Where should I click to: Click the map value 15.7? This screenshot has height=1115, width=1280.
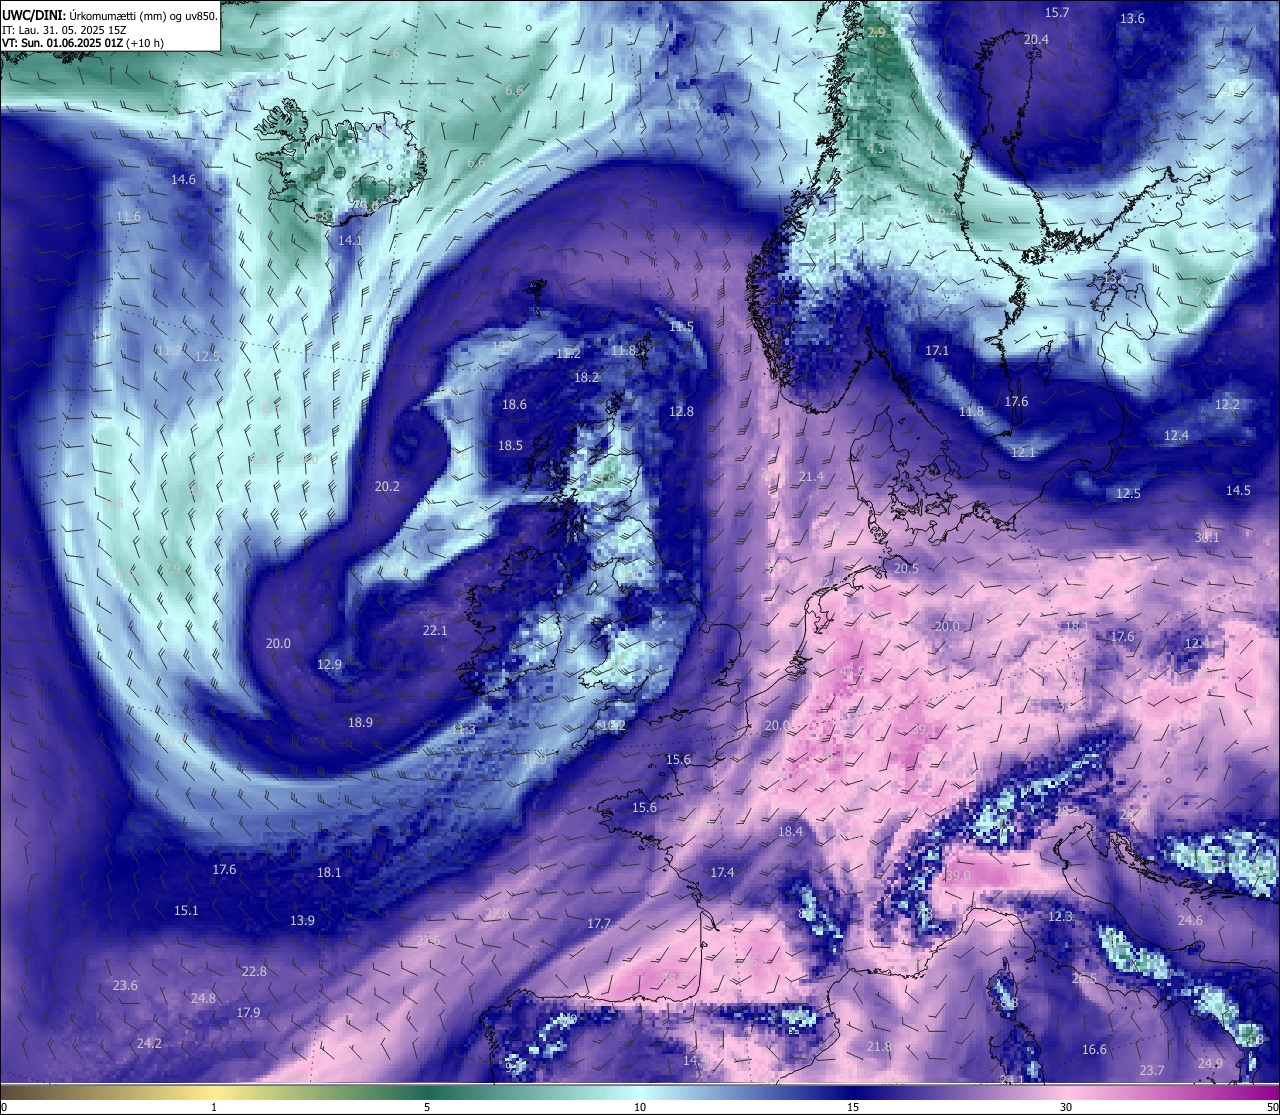tap(1057, 13)
